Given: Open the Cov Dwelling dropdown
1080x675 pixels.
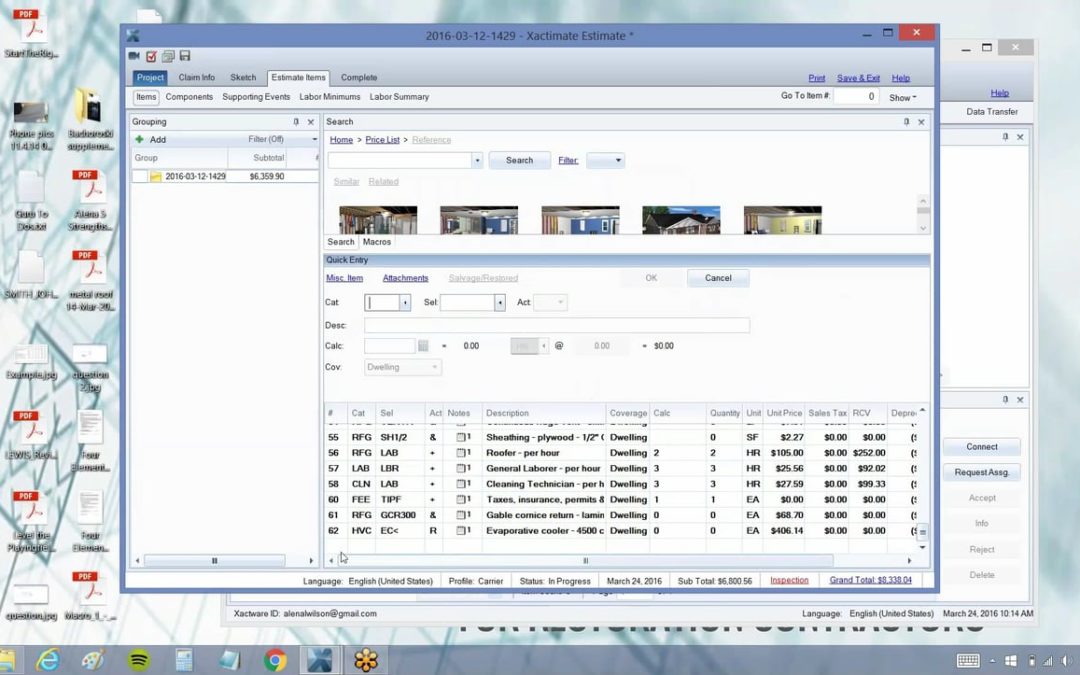Looking at the screenshot, I should pos(403,367).
